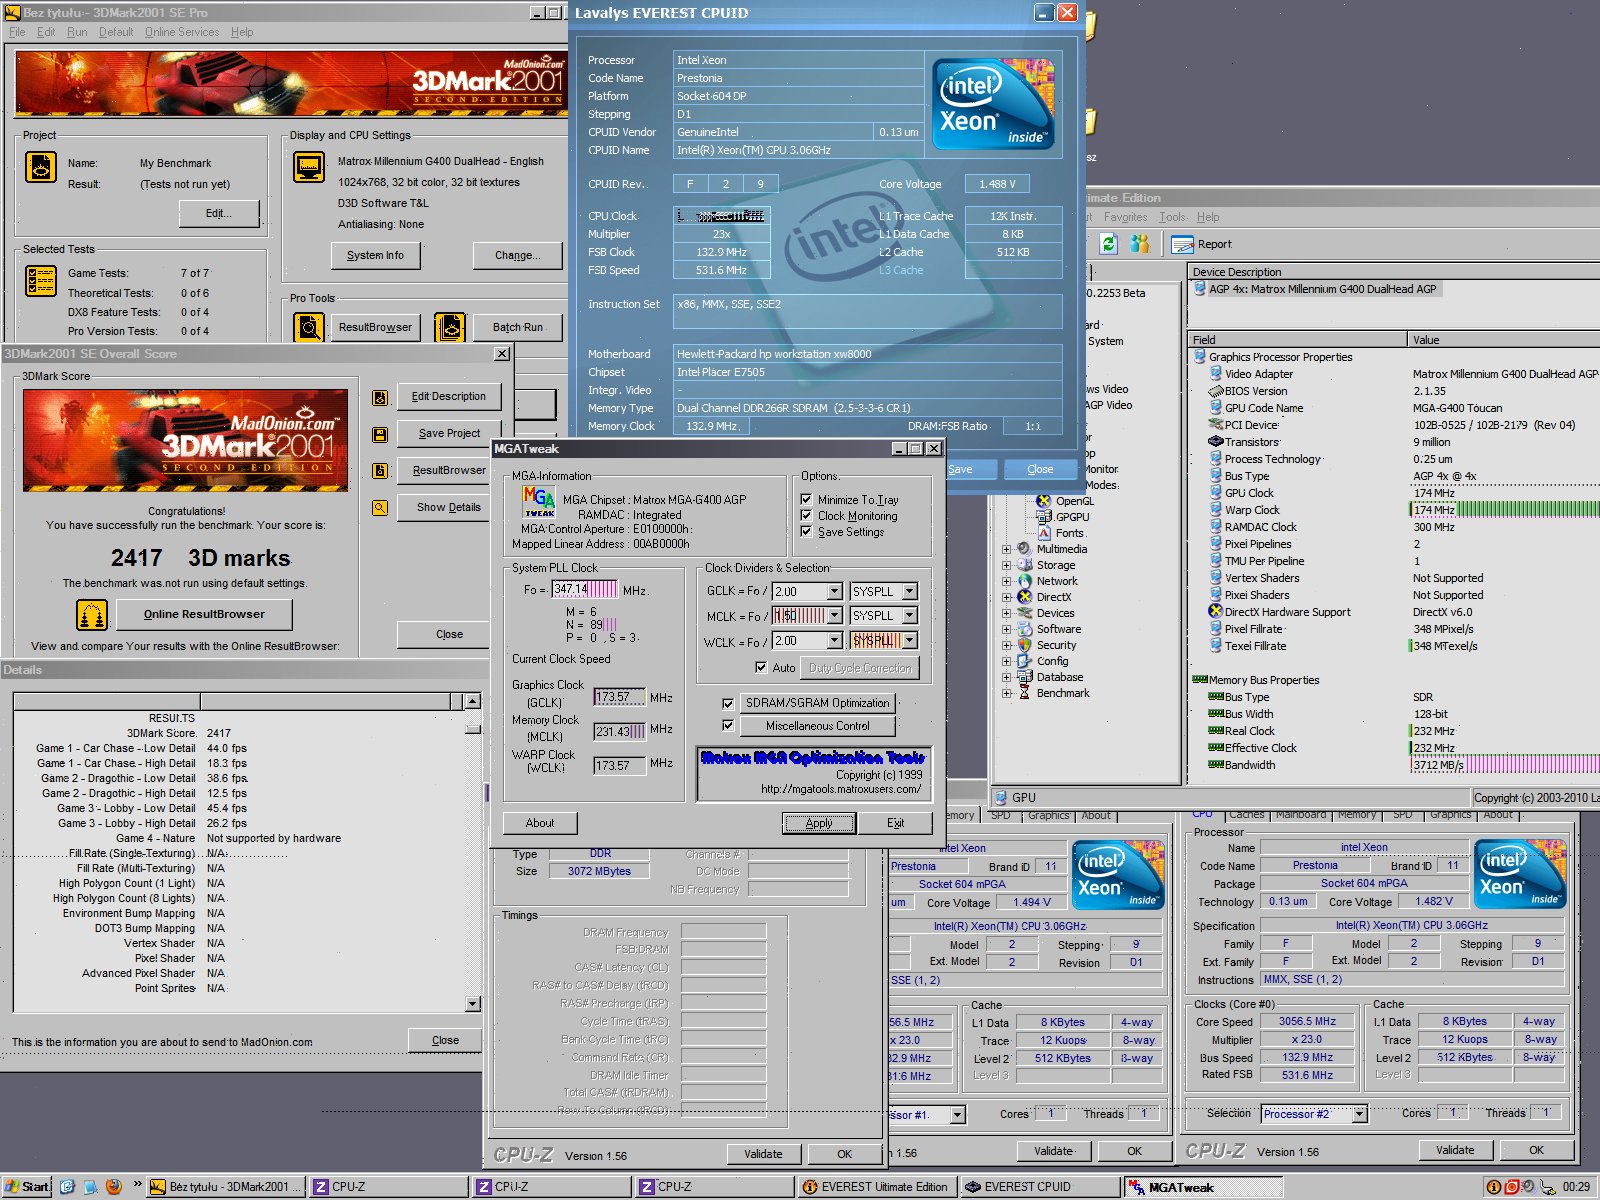Open the Favorites menu in EVEREST

[x=1126, y=217]
